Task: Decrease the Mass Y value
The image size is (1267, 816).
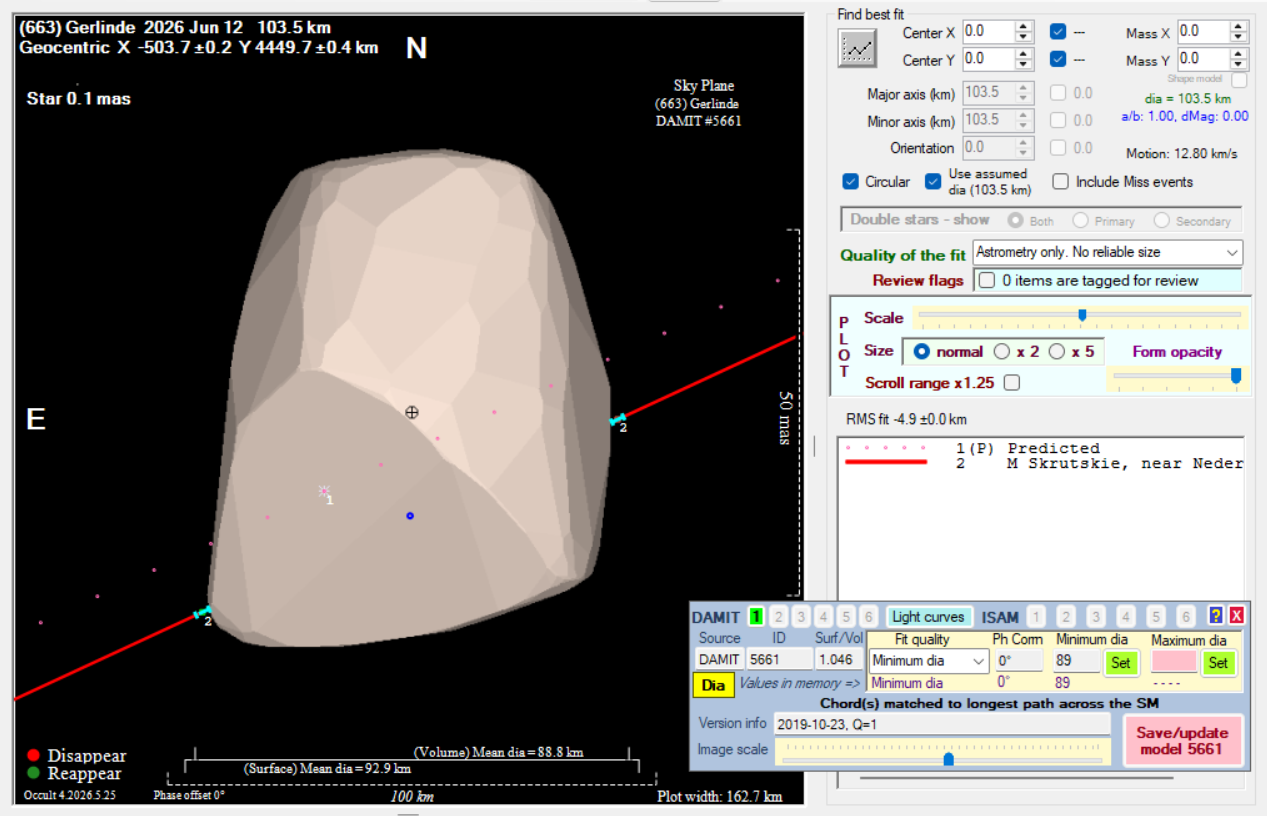Action: [x=1239, y=64]
